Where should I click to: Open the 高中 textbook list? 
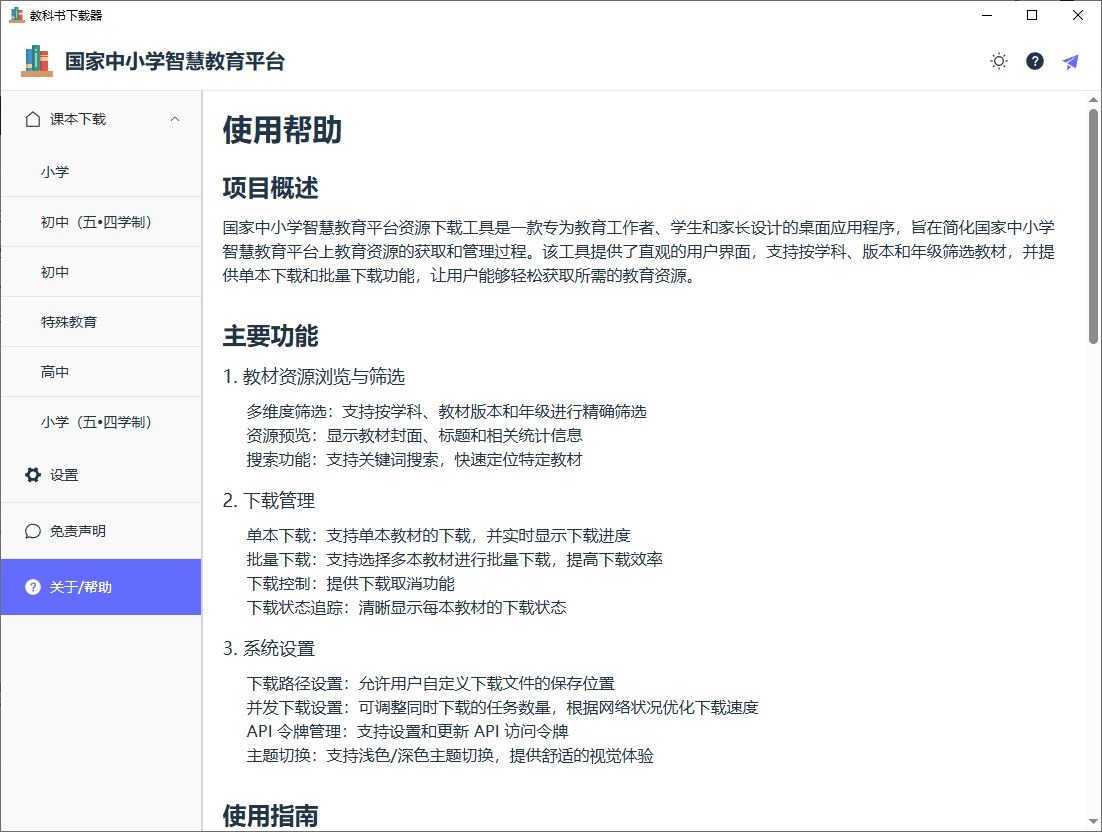point(60,371)
